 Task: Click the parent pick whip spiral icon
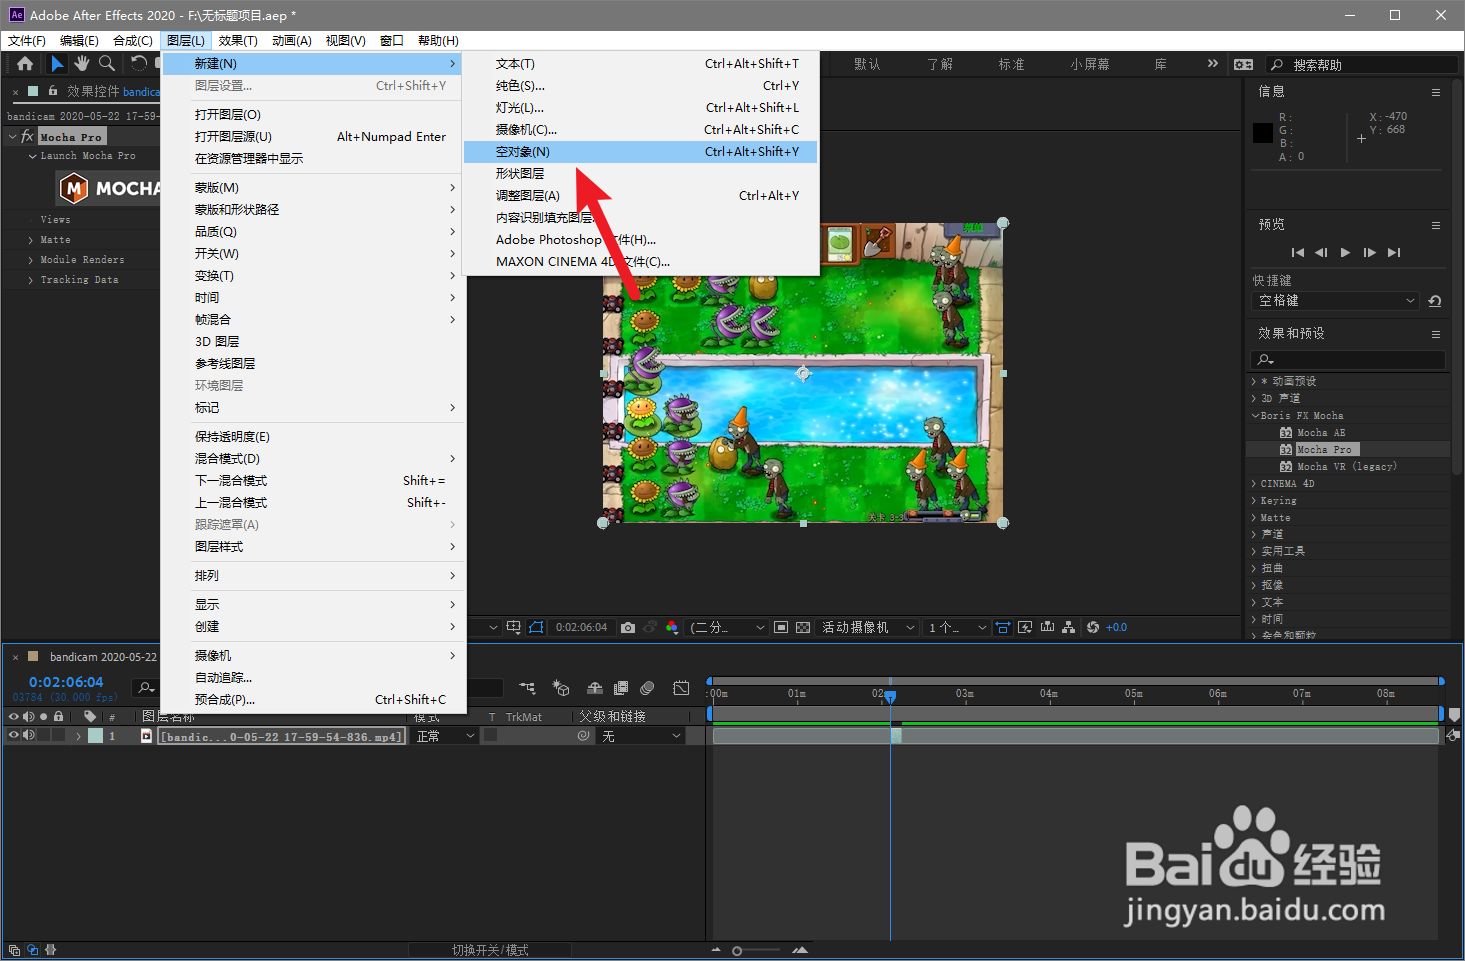[x=584, y=736]
